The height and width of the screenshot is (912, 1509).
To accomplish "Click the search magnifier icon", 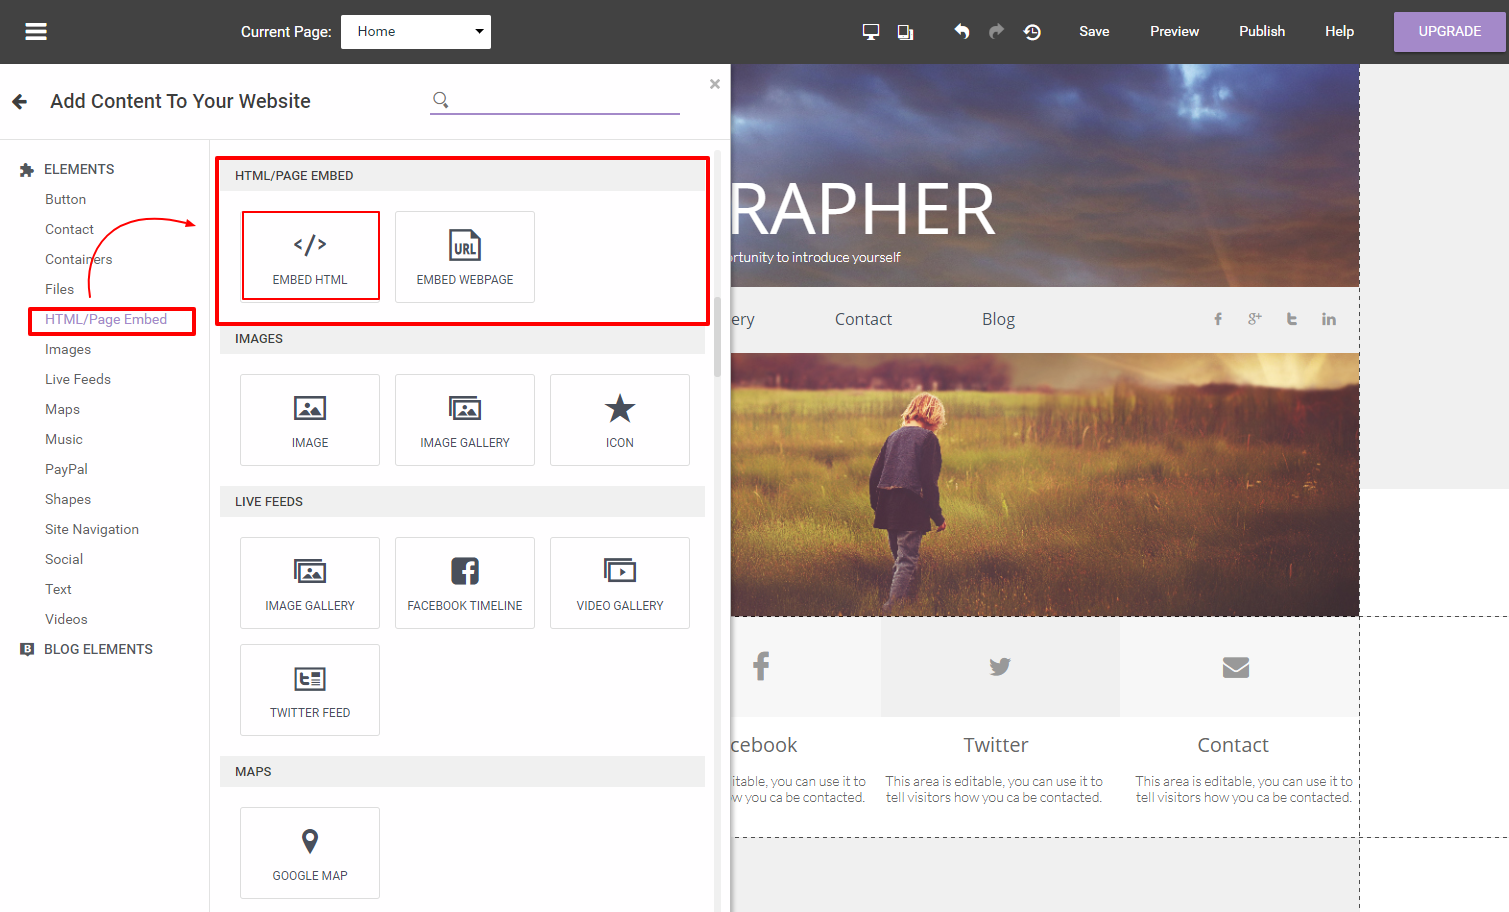I will 440,99.
